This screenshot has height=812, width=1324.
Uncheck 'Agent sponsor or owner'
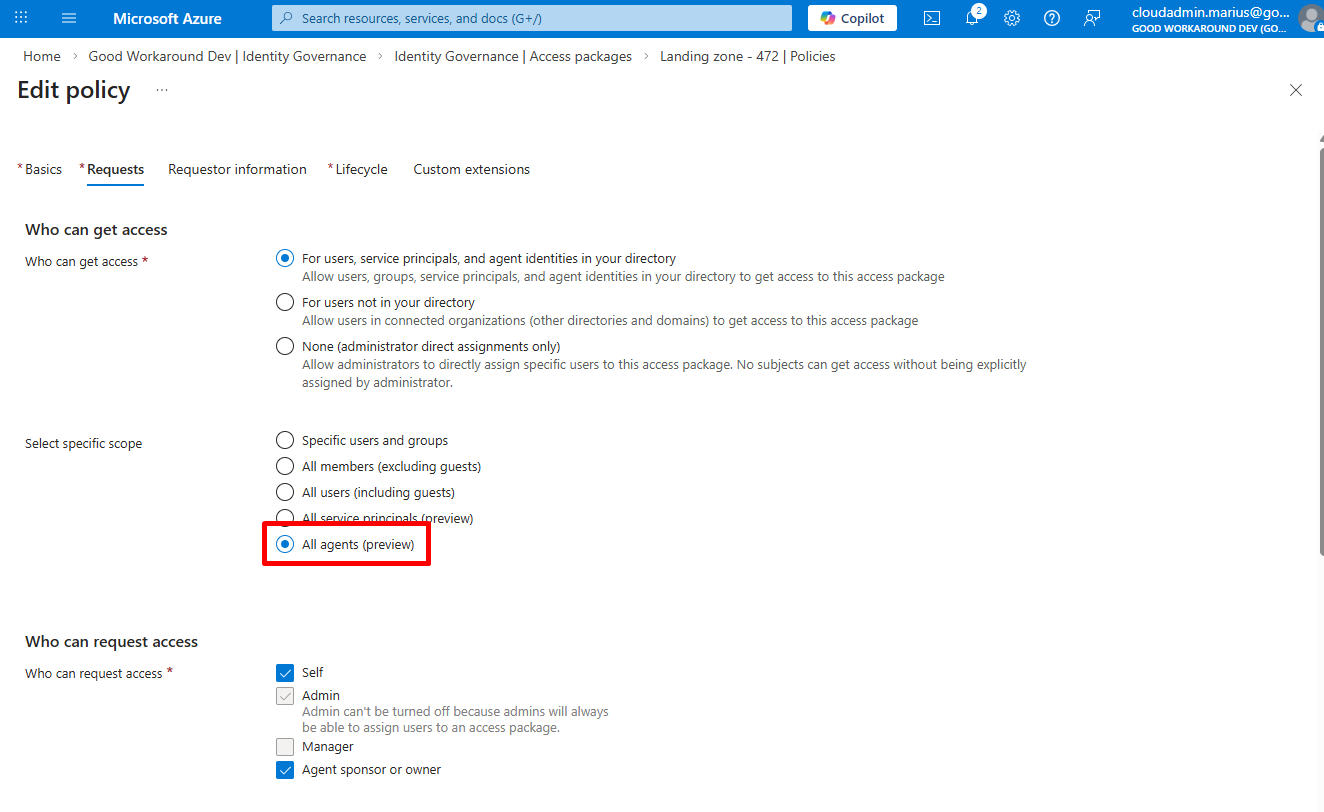pyautogui.click(x=285, y=770)
